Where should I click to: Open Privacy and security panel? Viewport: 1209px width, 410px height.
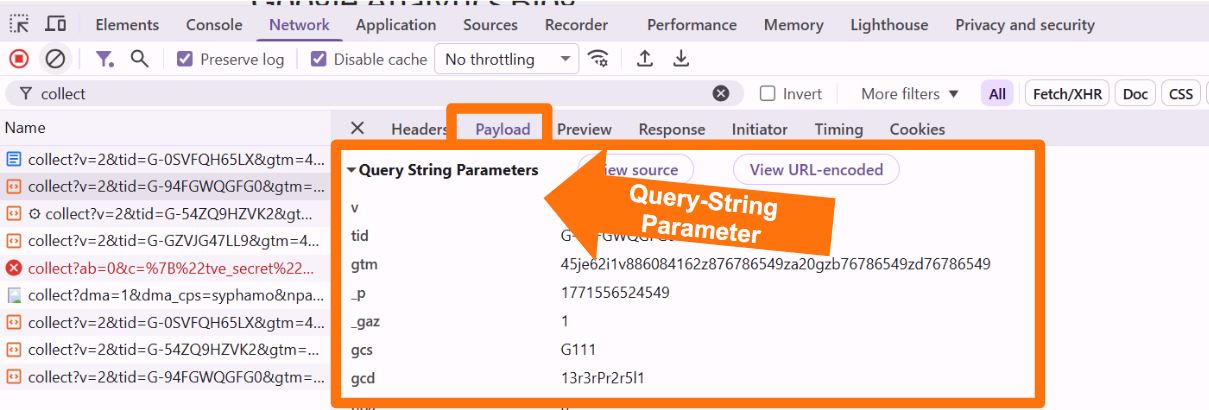coord(1025,24)
